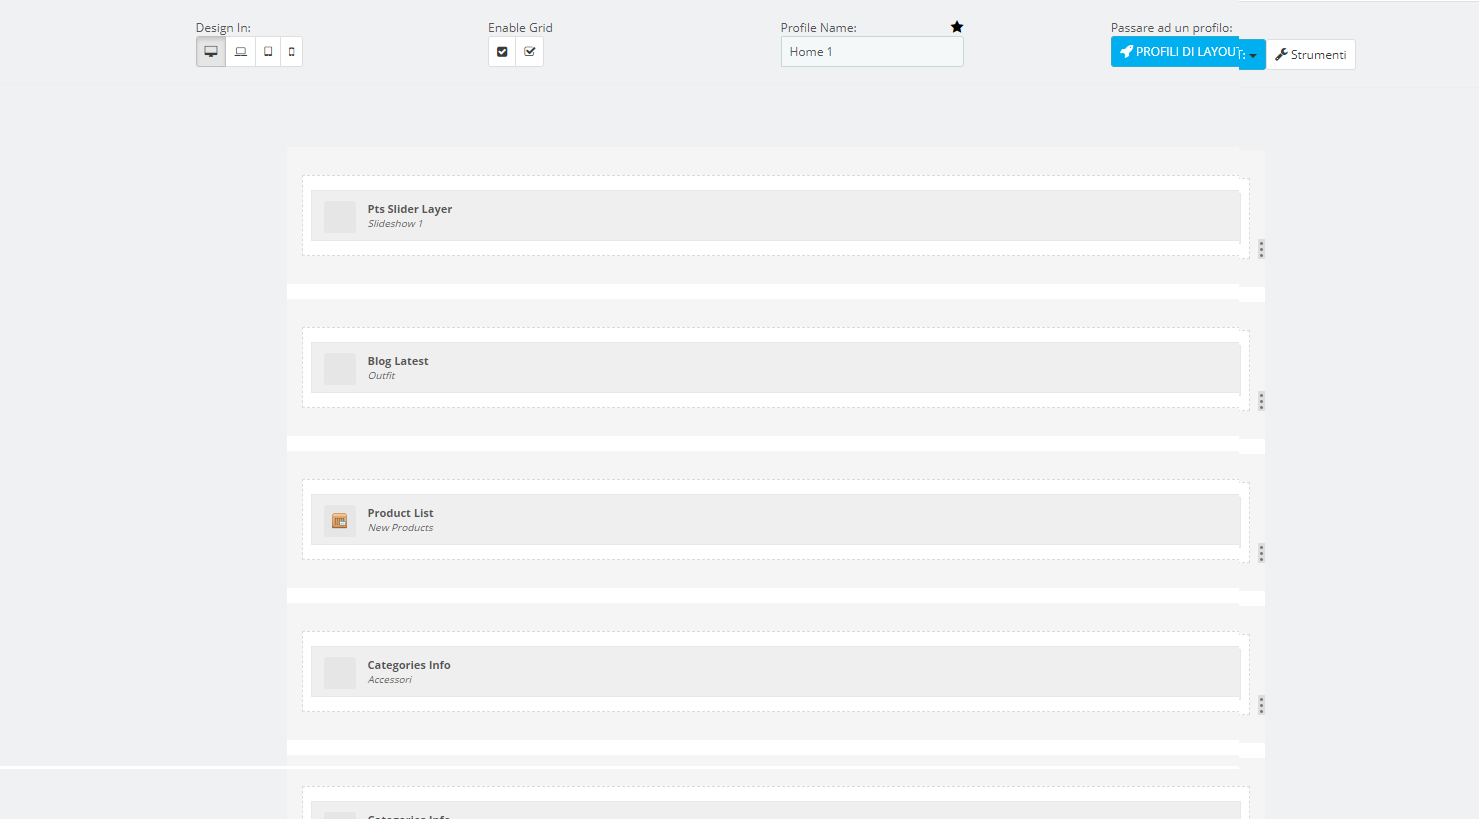Open the Profili di Layout dropdown
The height and width of the screenshot is (819, 1479).
click(x=1188, y=53)
